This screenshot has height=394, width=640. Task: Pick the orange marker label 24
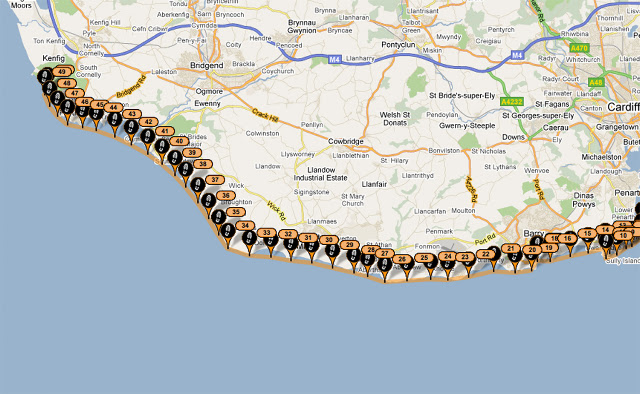(x=448, y=256)
